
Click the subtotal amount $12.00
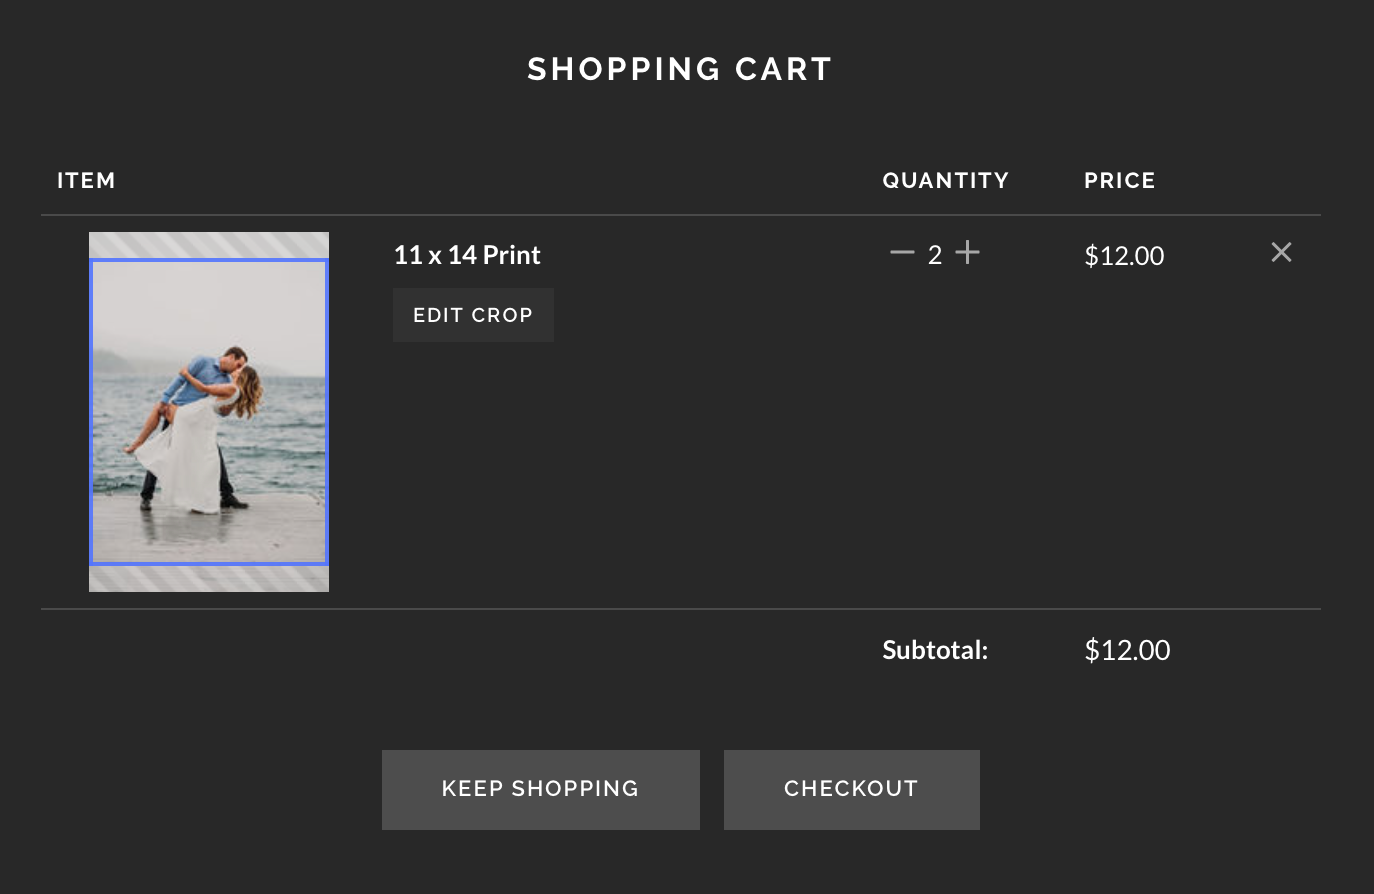(x=1127, y=650)
